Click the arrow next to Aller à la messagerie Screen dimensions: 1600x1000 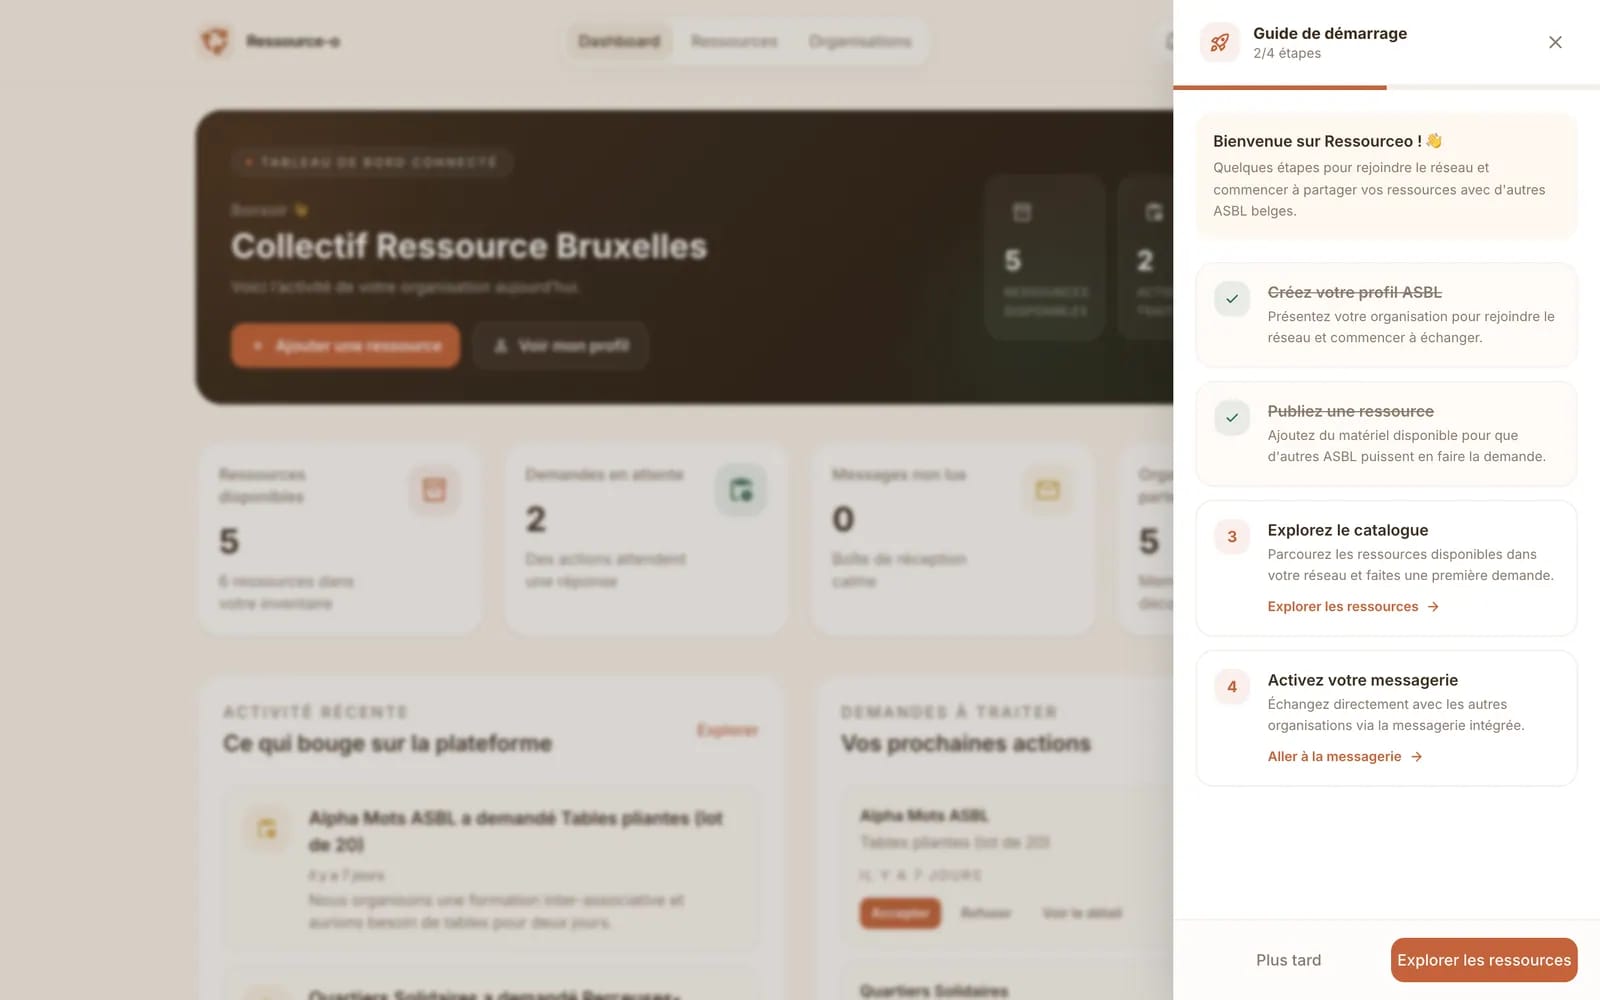click(1416, 757)
